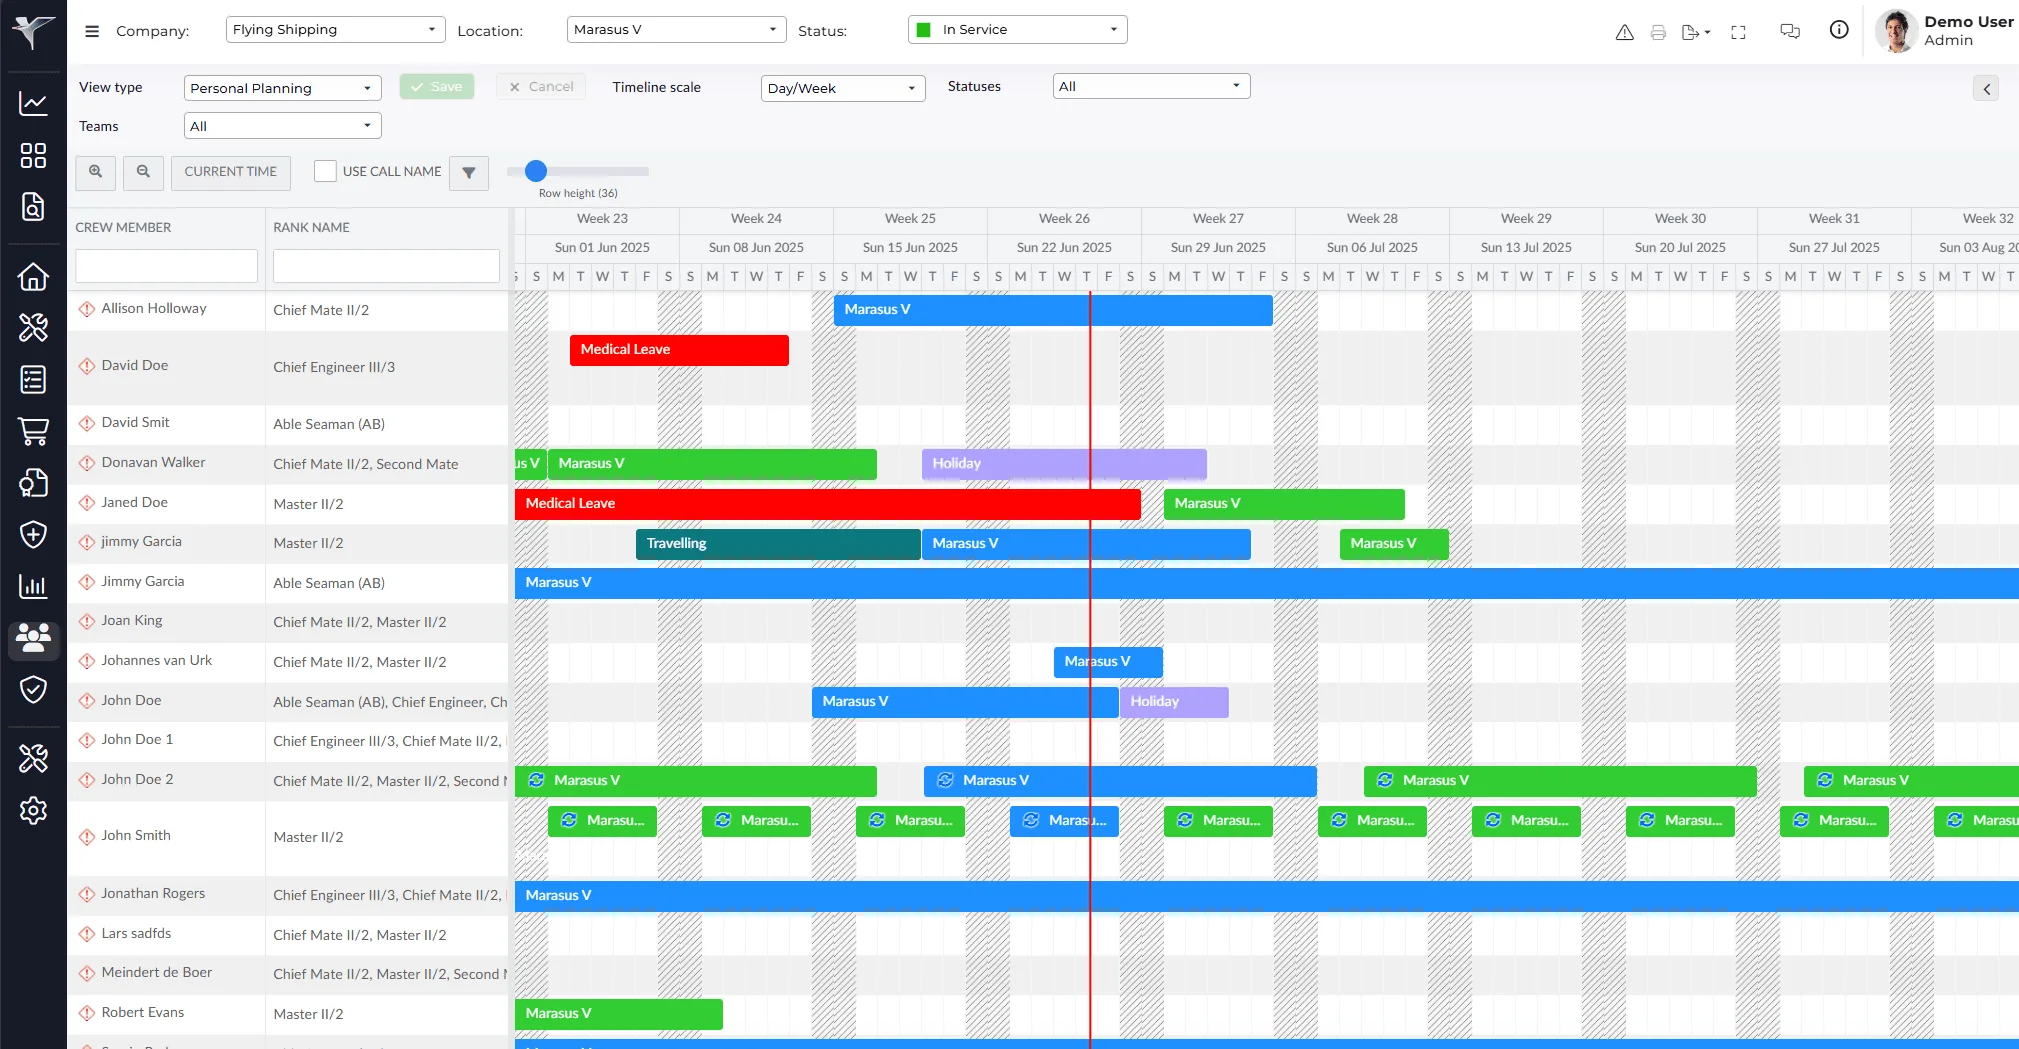Open the hamburger menu
The height and width of the screenshot is (1049, 2019).
pyautogui.click(x=92, y=31)
